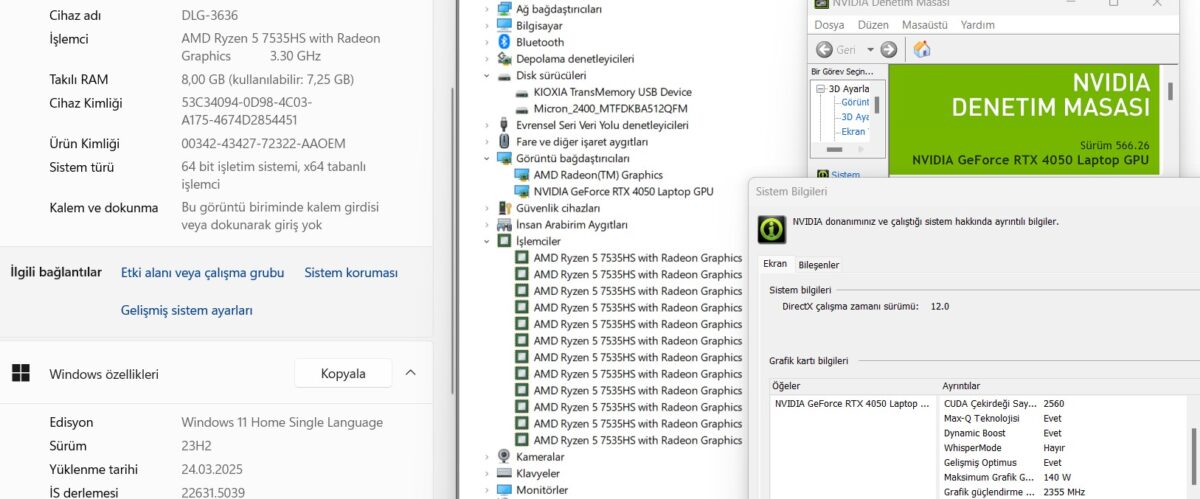Collapse the İşlemciler processors node

(x=487, y=241)
